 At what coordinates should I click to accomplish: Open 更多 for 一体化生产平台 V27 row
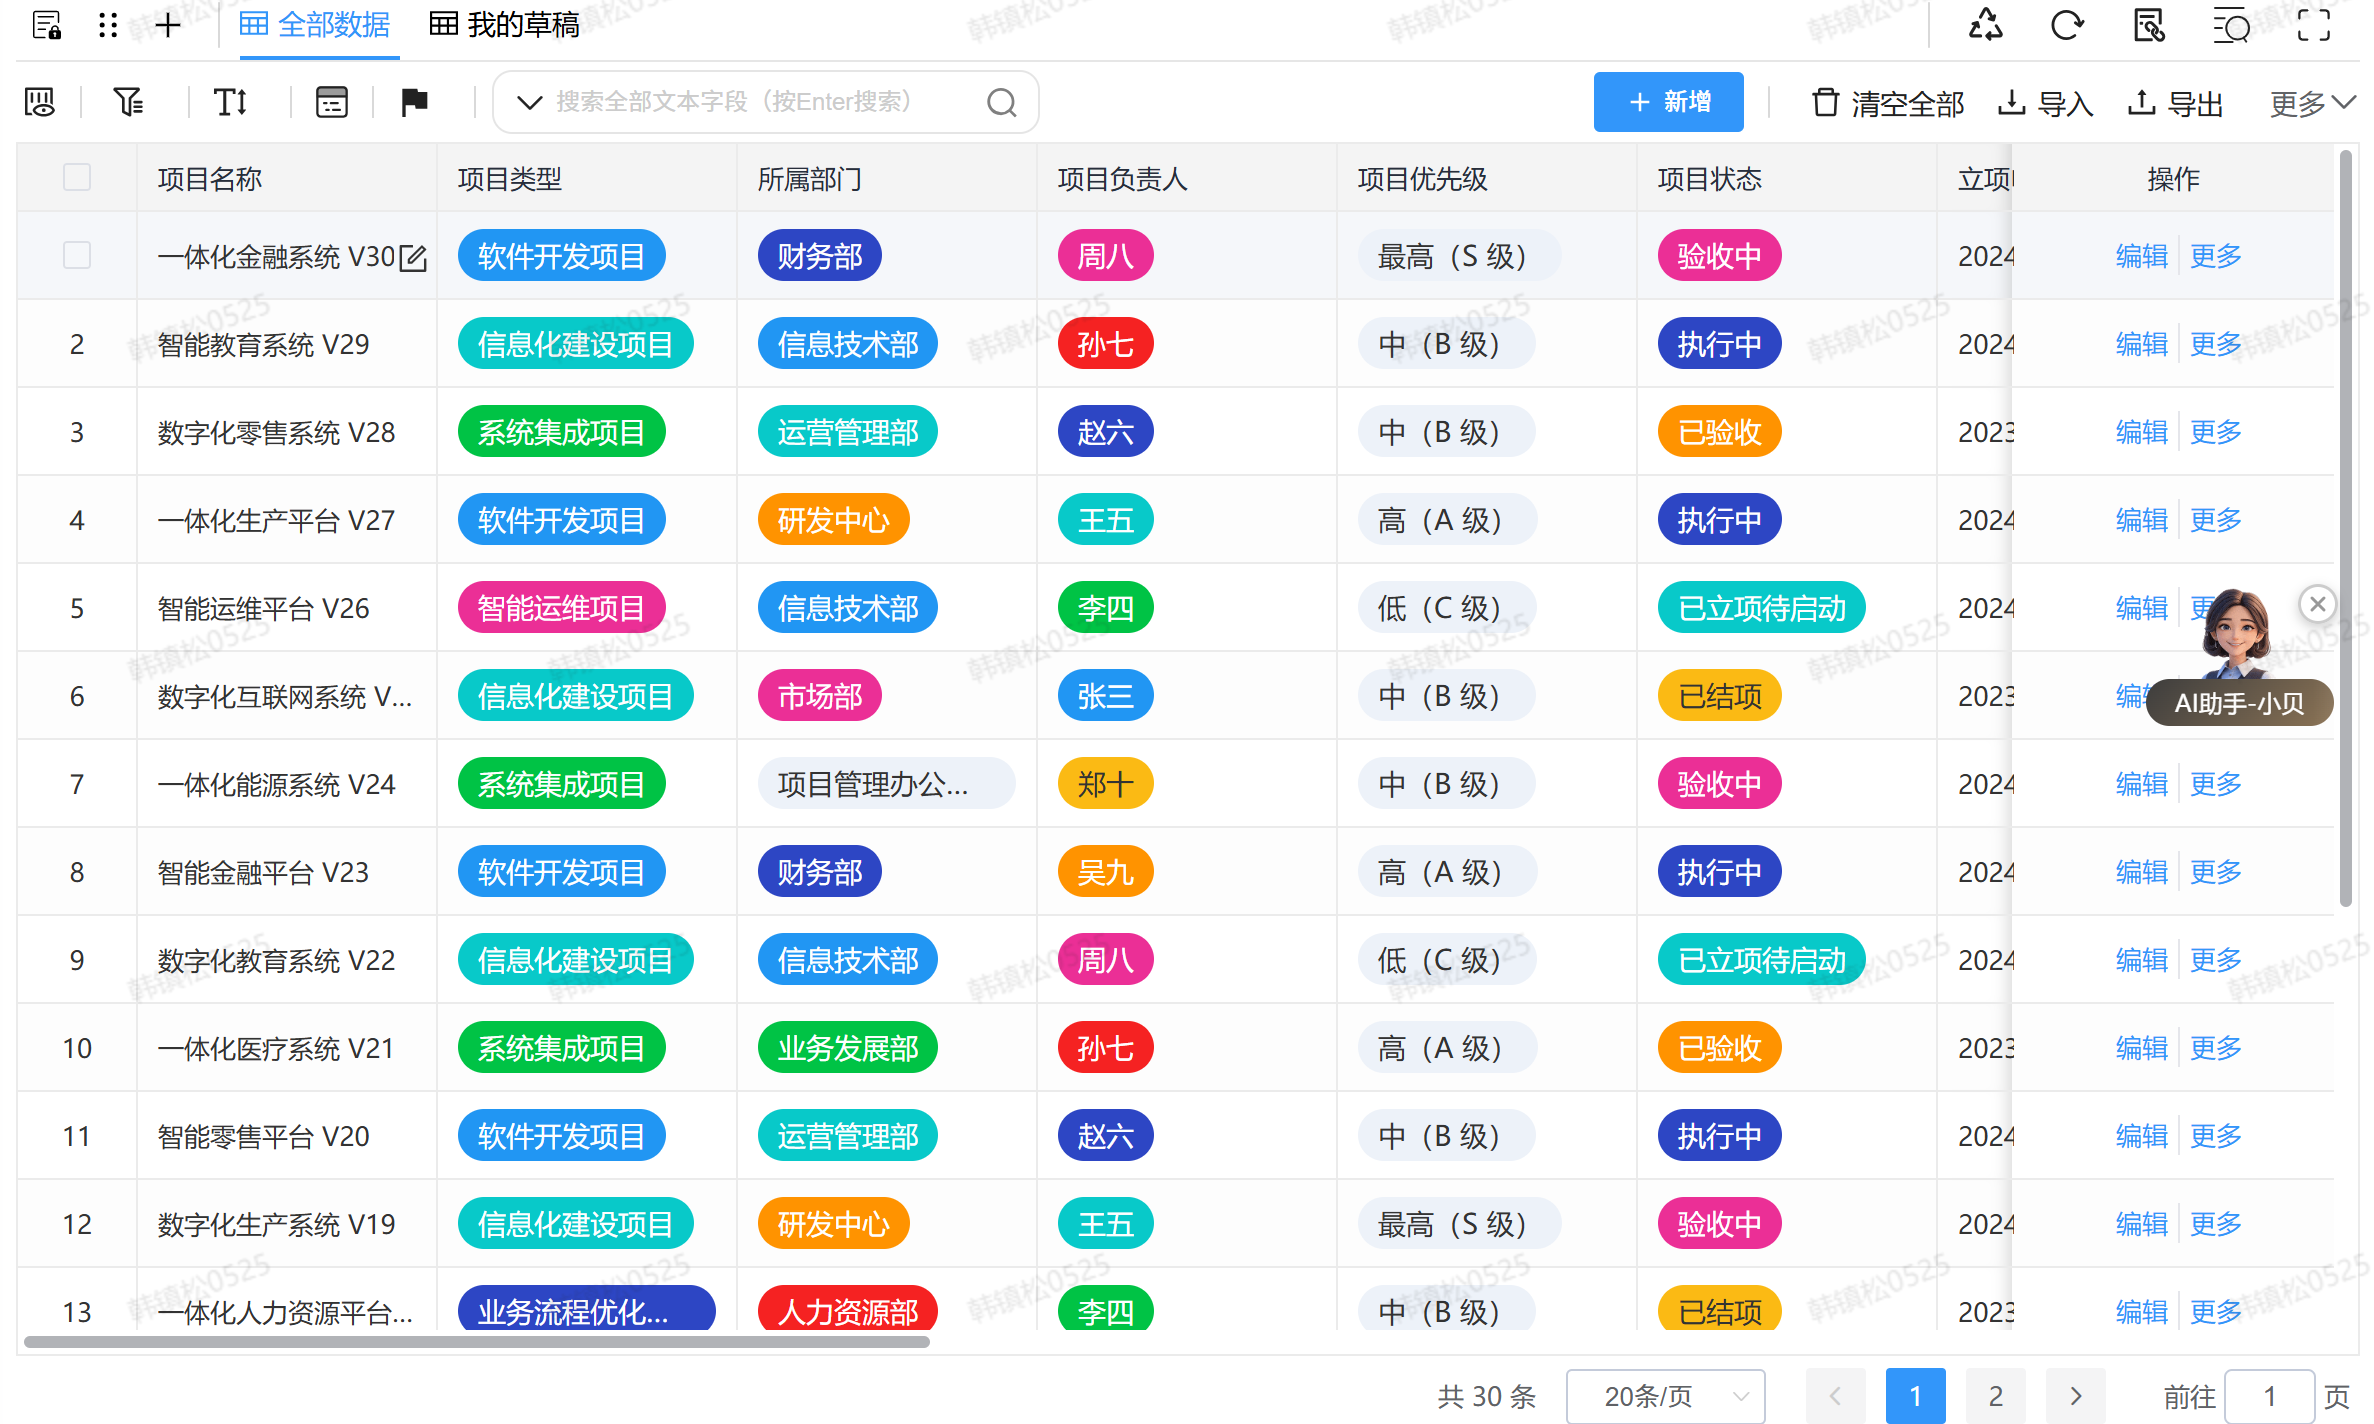coord(2215,520)
